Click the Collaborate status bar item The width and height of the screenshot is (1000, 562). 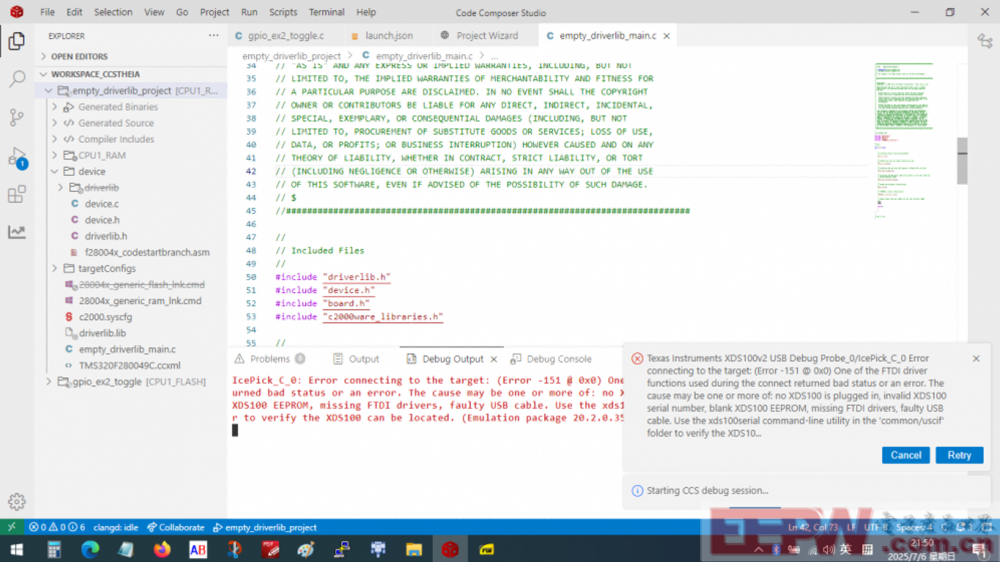(x=175, y=528)
